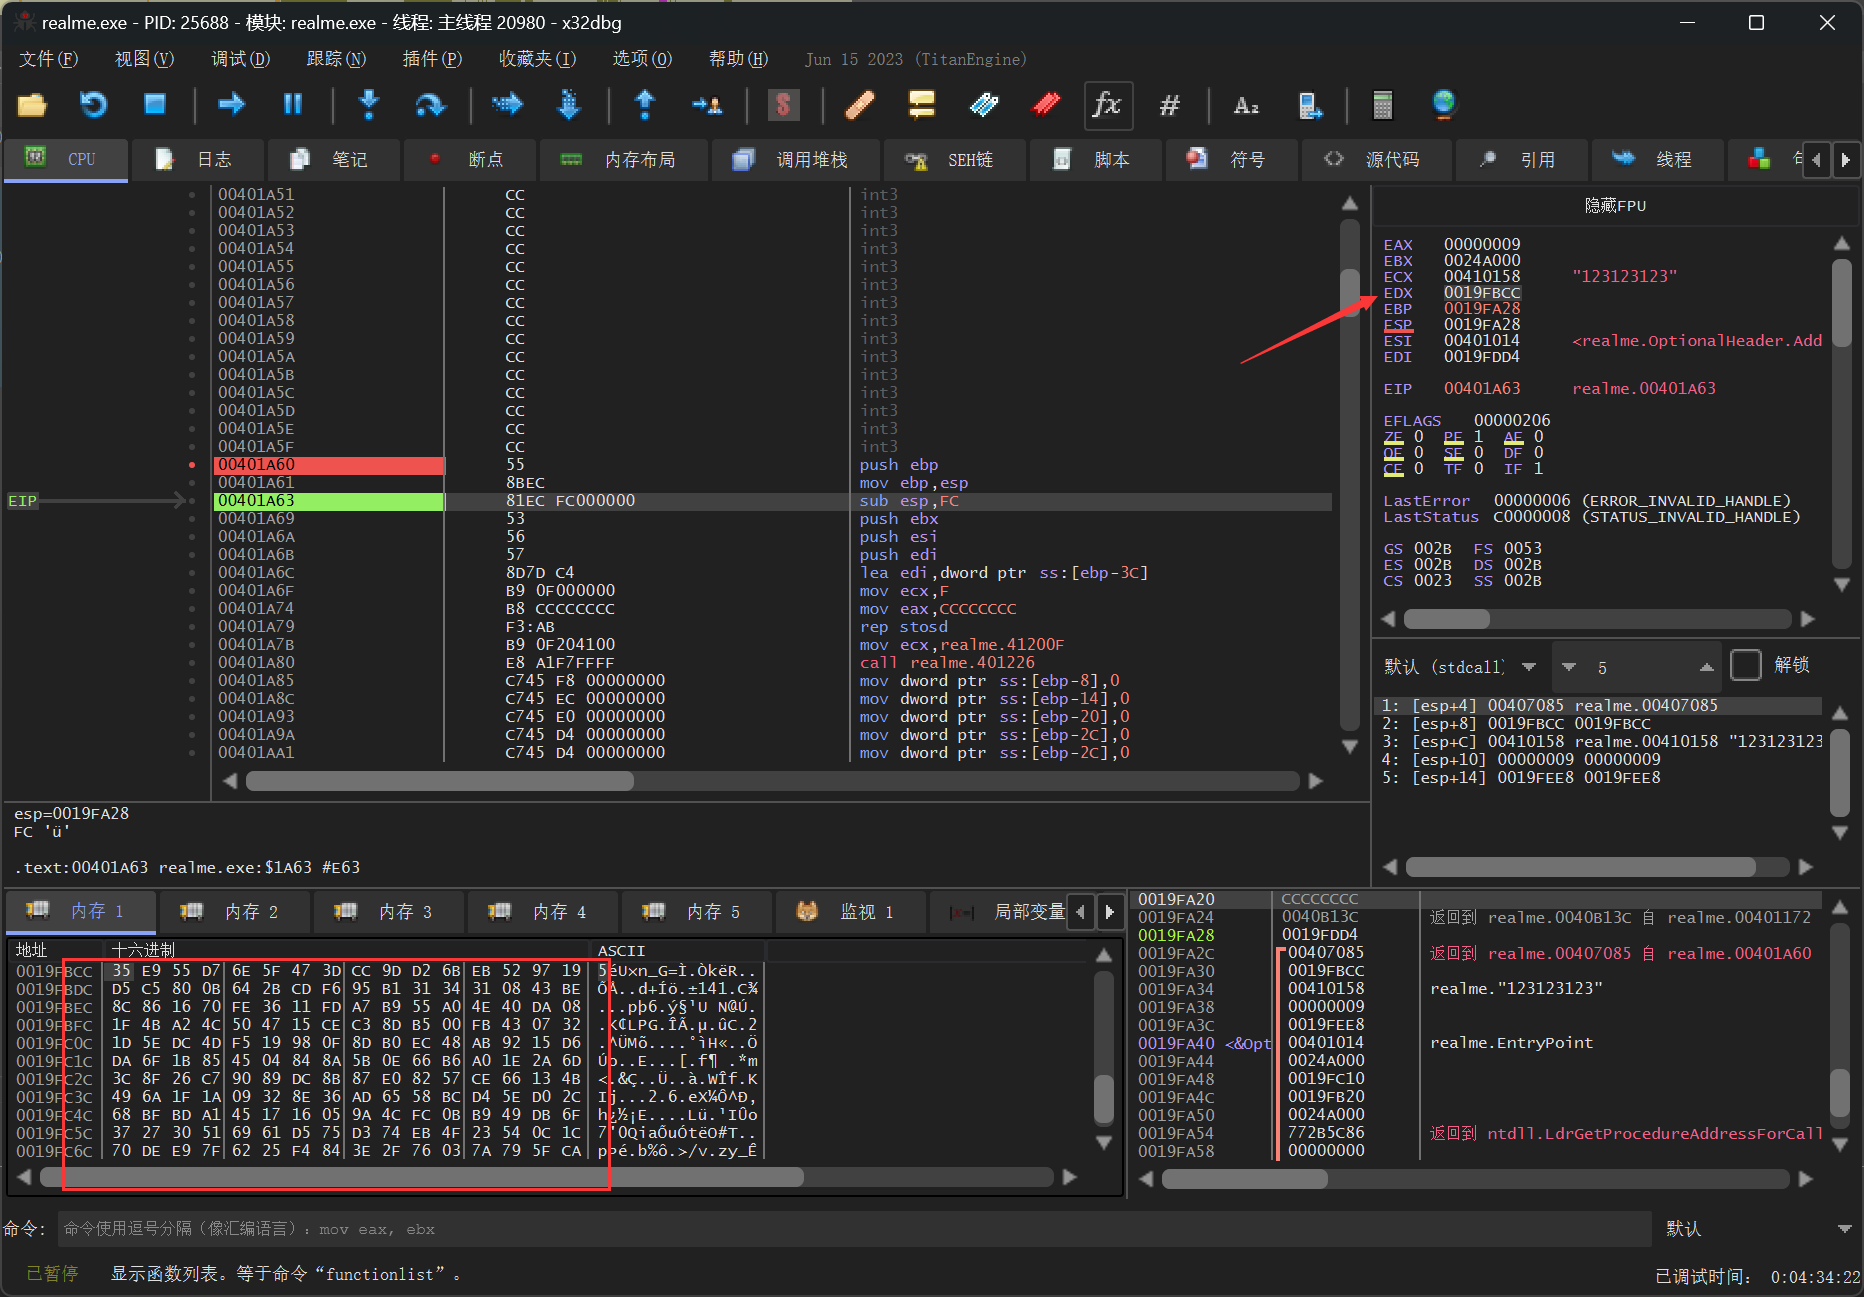1864x1297 pixels.
Task: Open the 调试(D) menu
Action: (240, 59)
